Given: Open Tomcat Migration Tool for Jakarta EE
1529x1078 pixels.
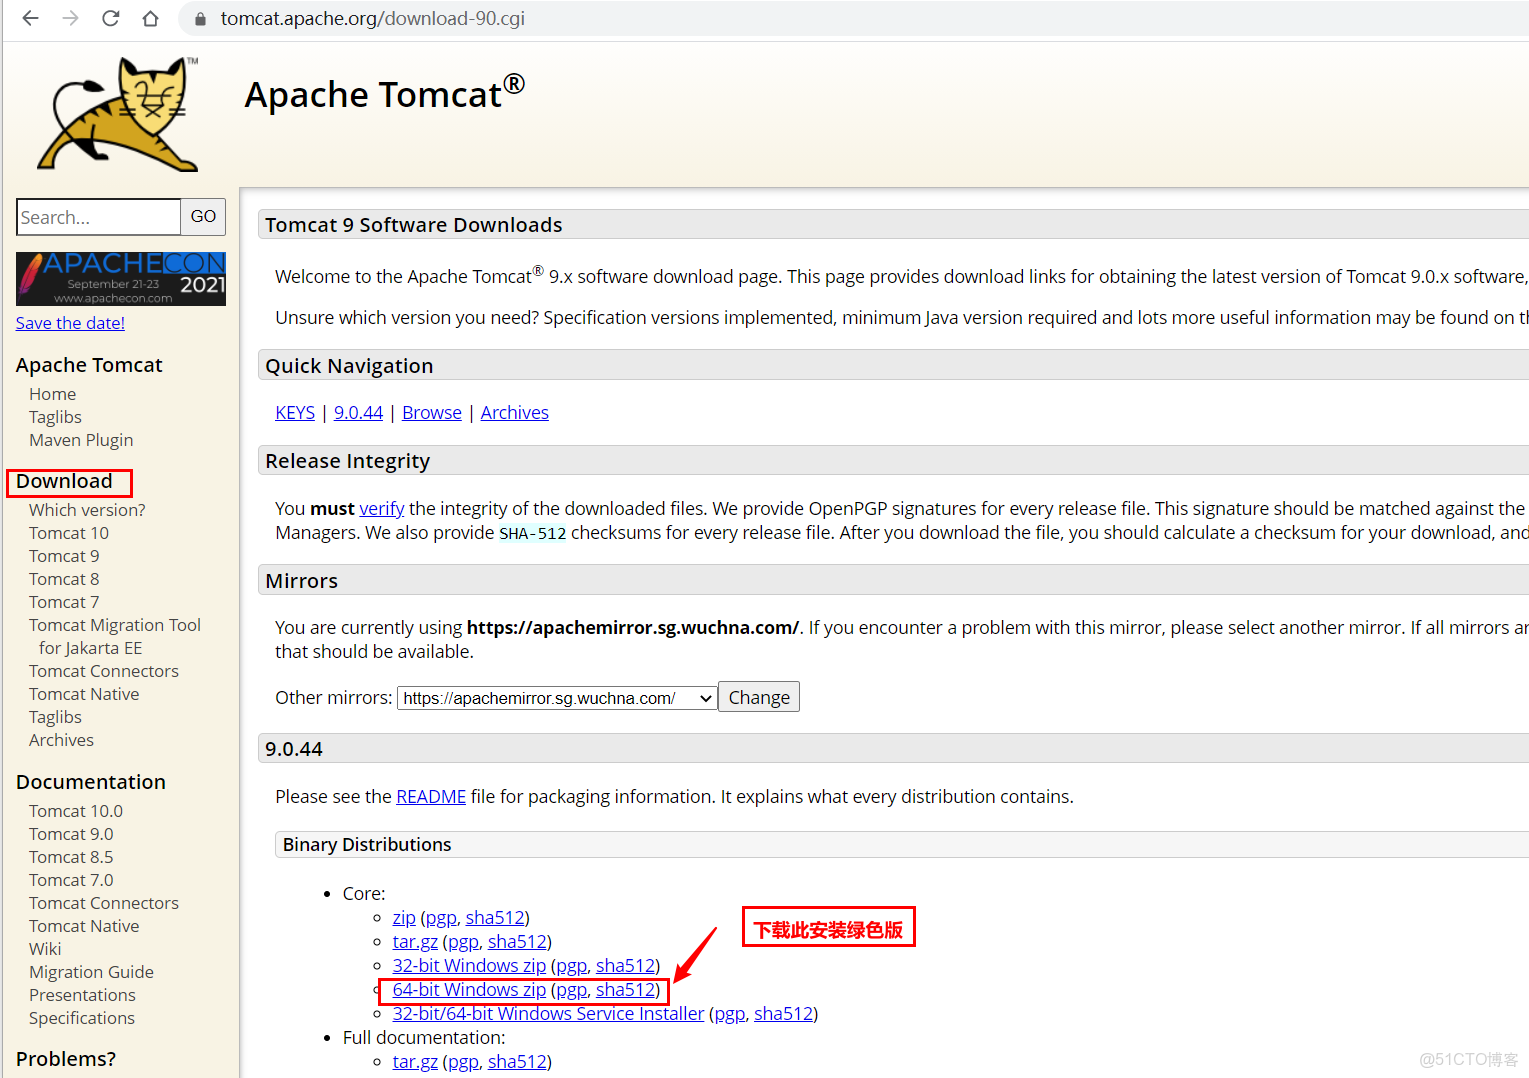Looking at the screenshot, I should [x=115, y=636].
